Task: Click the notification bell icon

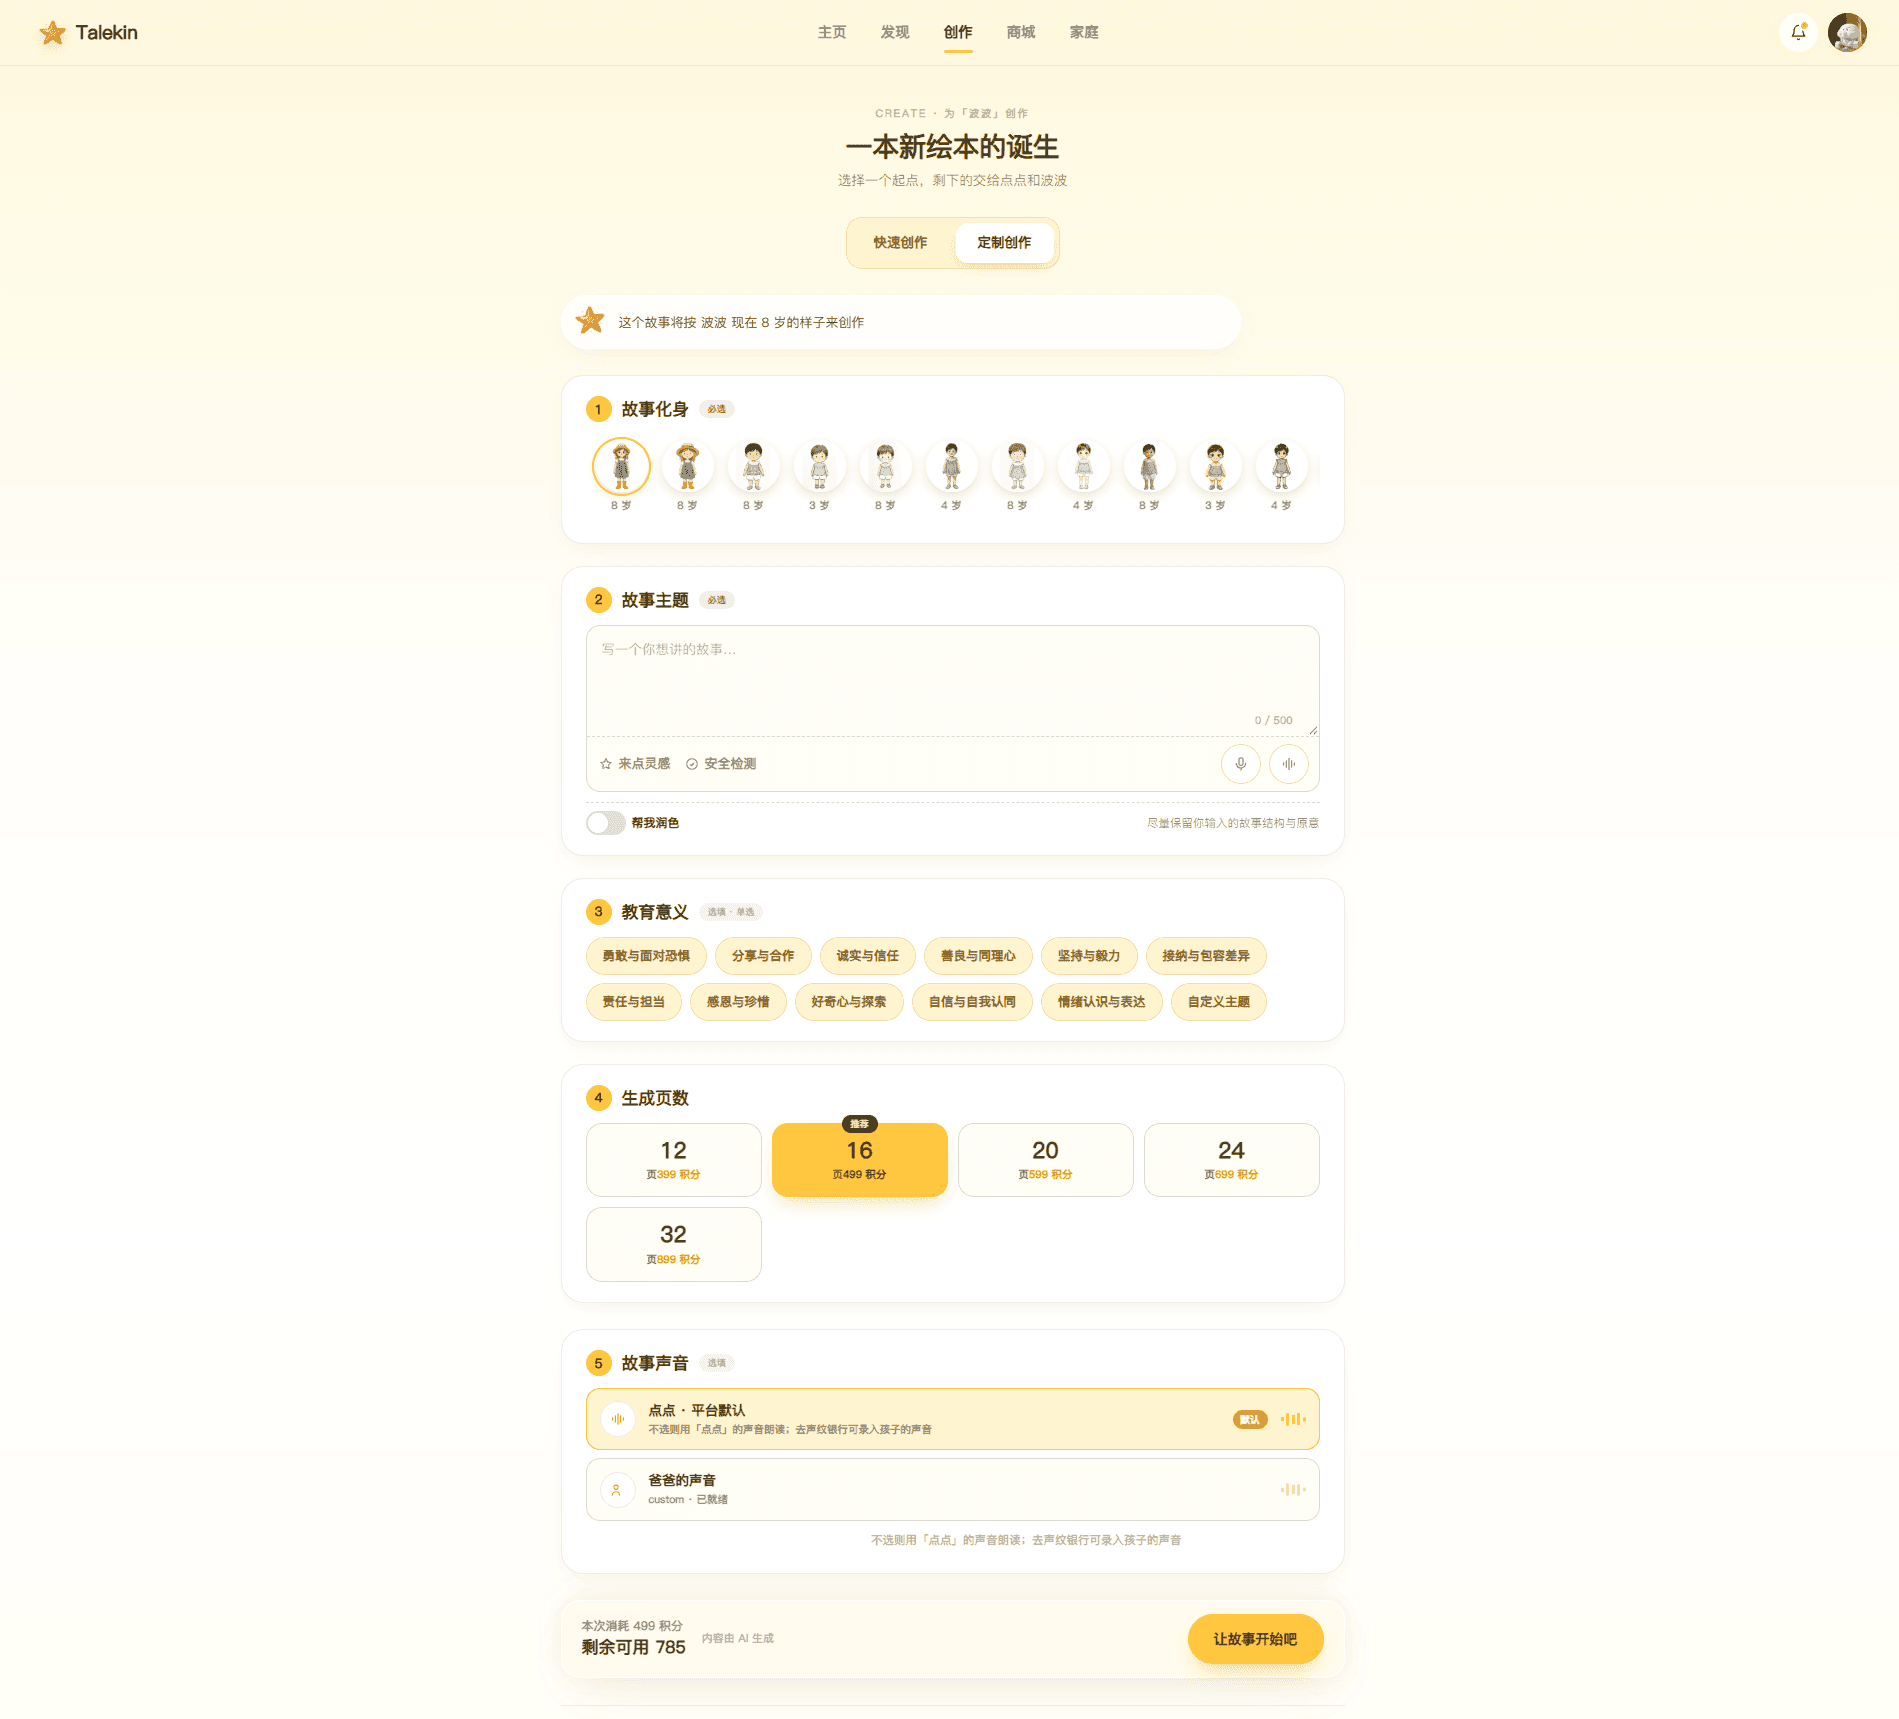Action: click(x=1798, y=32)
